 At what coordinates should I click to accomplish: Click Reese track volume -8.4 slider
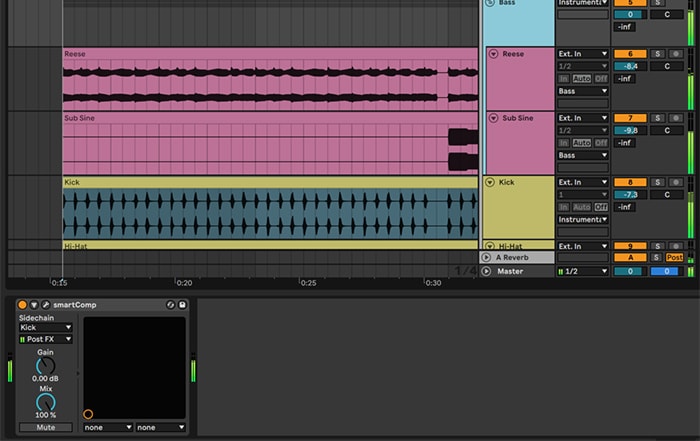click(x=630, y=67)
